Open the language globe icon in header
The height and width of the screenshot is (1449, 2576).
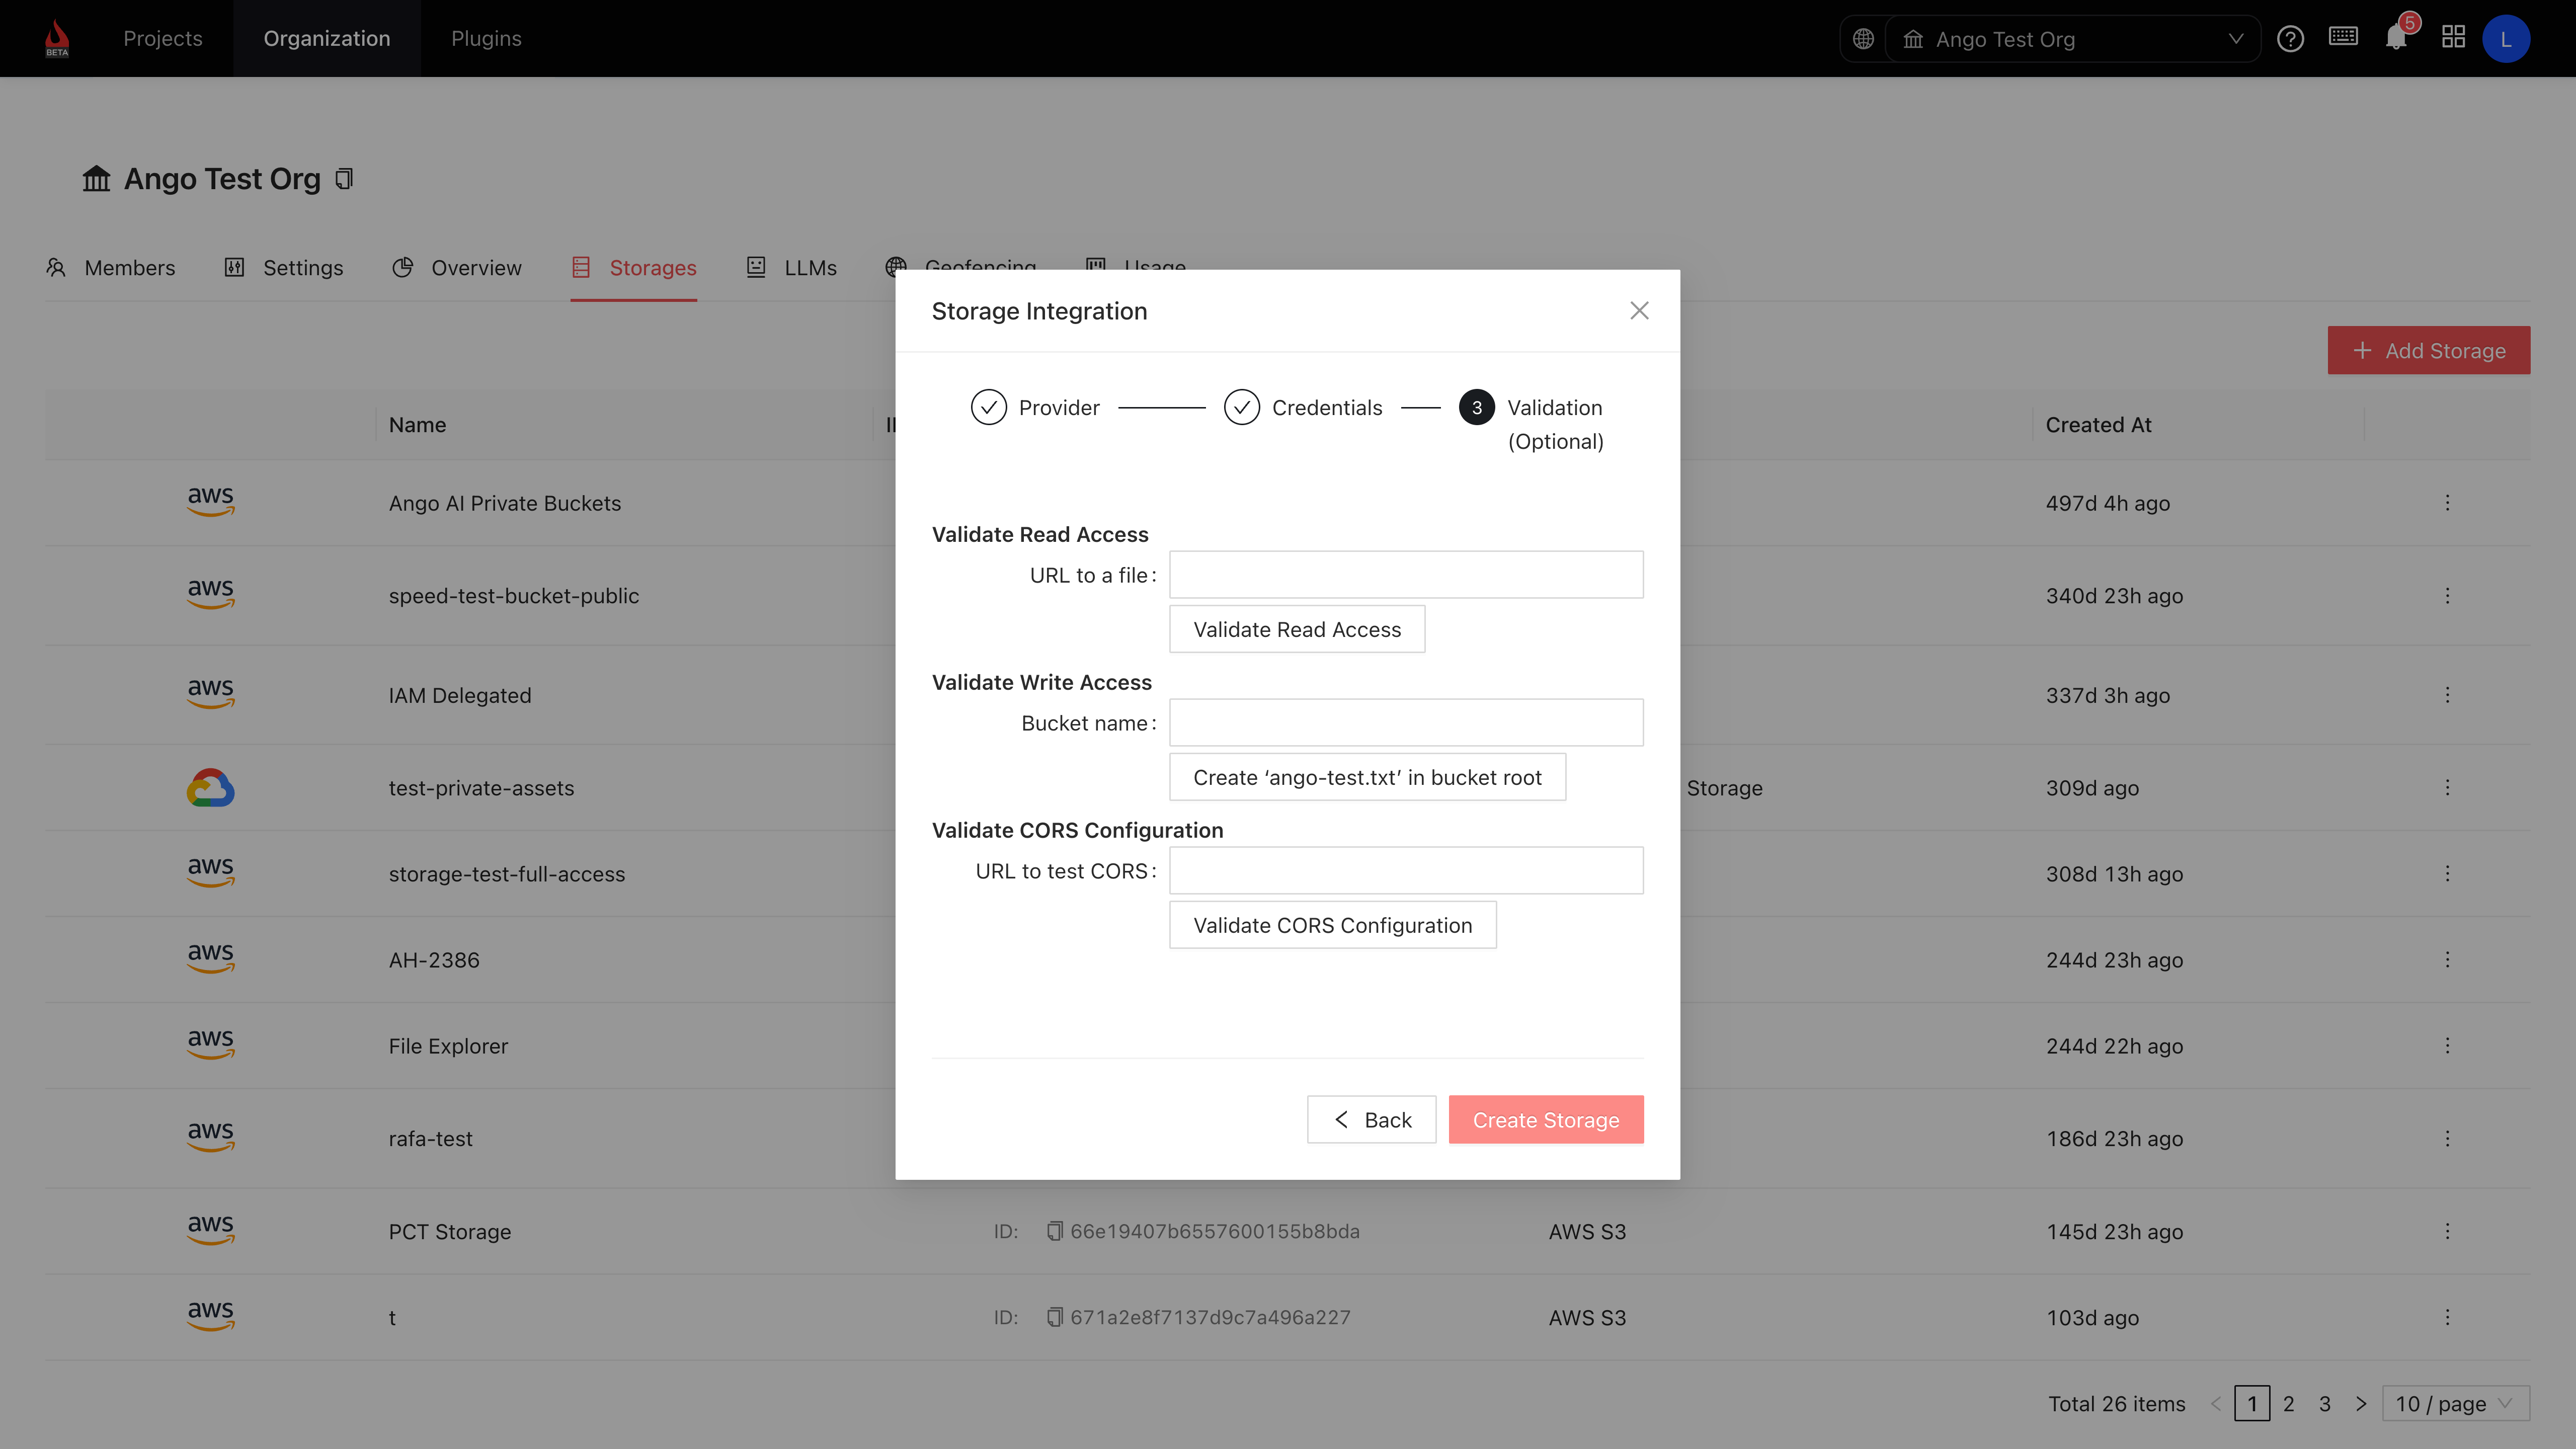pyautogui.click(x=1863, y=39)
